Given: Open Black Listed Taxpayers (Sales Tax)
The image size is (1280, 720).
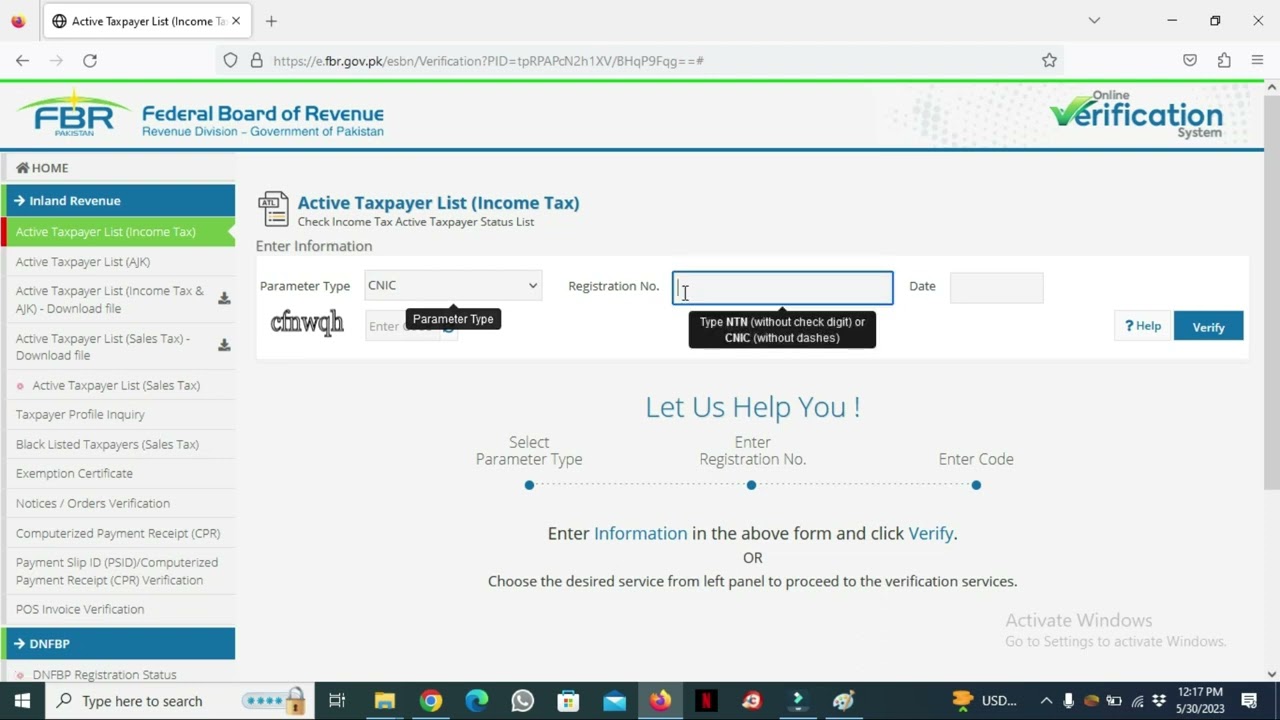Looking at the screenshot, I should pos(107,444).
